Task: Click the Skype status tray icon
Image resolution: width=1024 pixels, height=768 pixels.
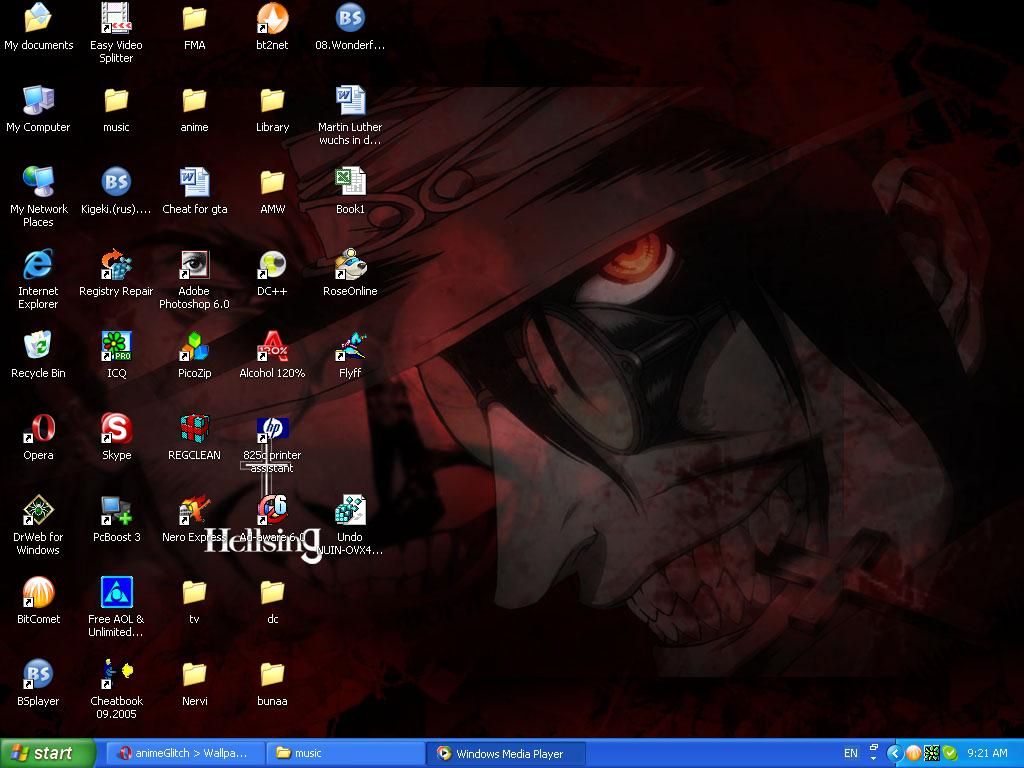Action: [x=950, y=754]
